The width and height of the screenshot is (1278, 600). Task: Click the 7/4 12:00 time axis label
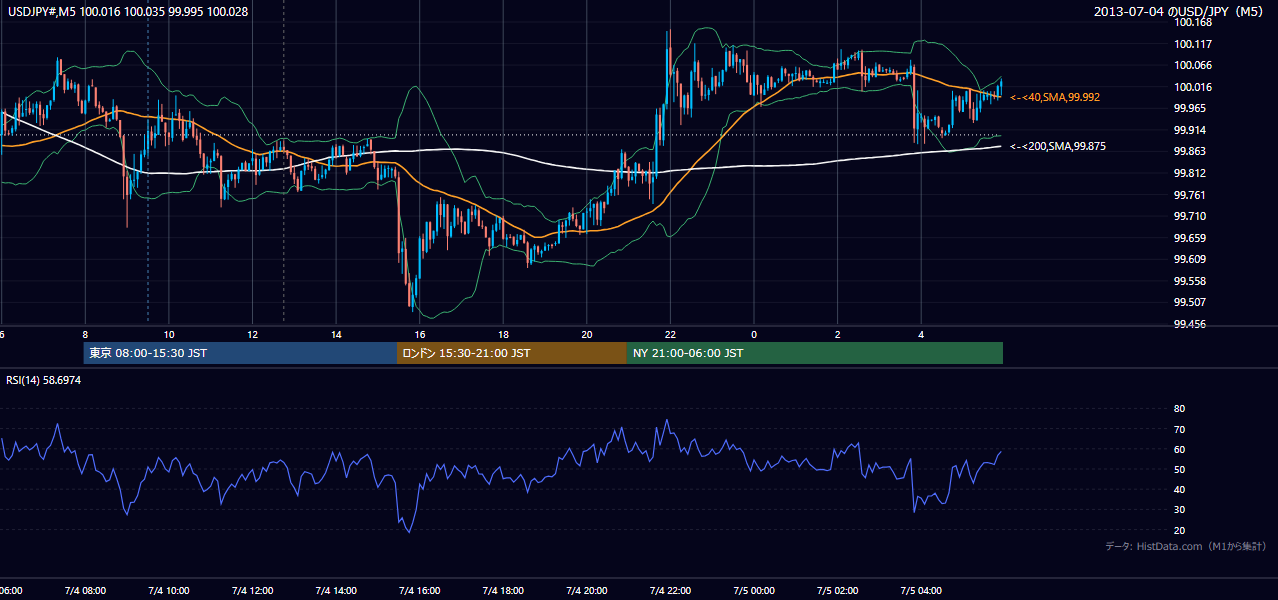coord(253,591)
